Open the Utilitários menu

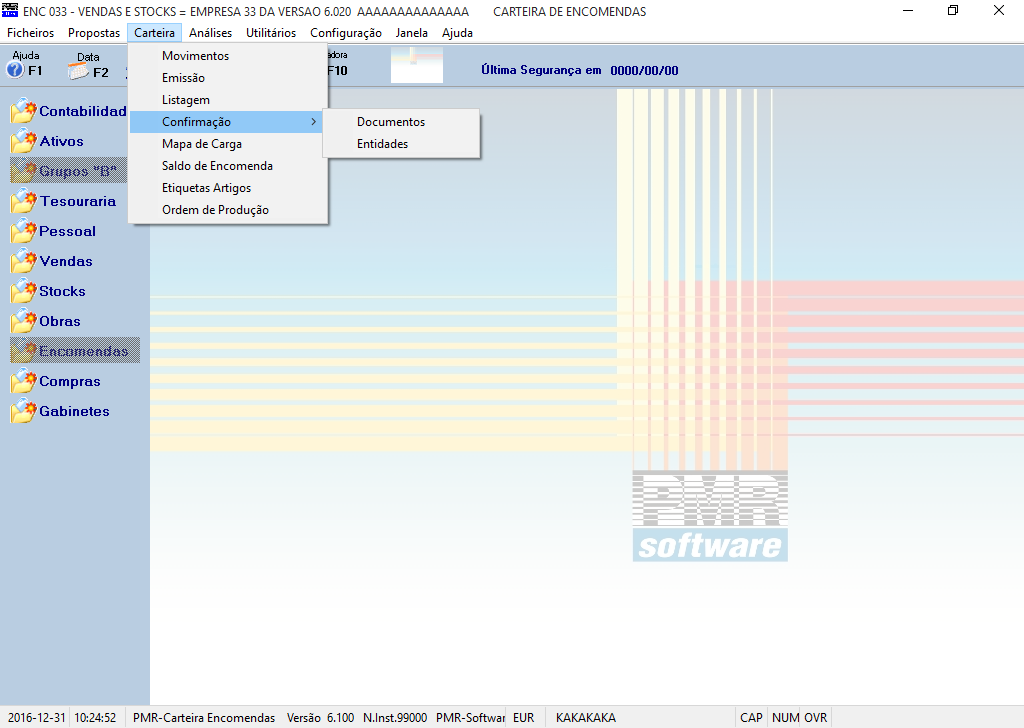pos(271,33)
